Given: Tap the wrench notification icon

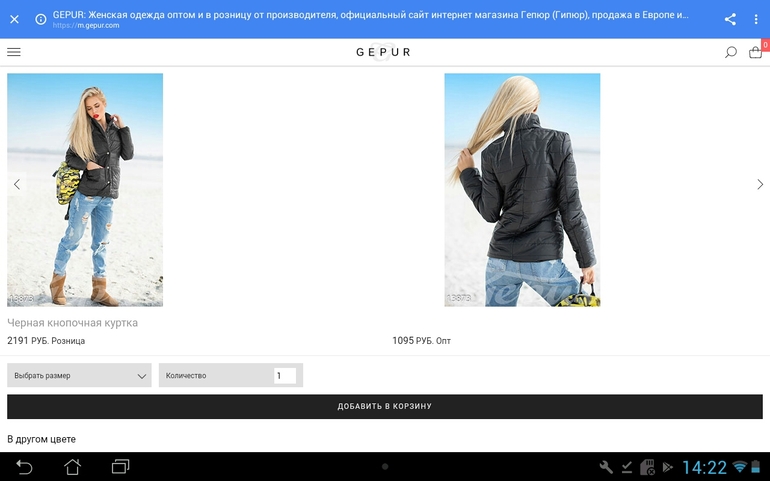Looking at the screenshot, I should (606, 467).
